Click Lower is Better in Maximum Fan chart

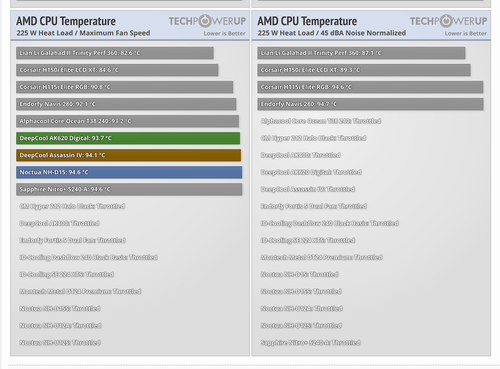[x=224, y=33]
